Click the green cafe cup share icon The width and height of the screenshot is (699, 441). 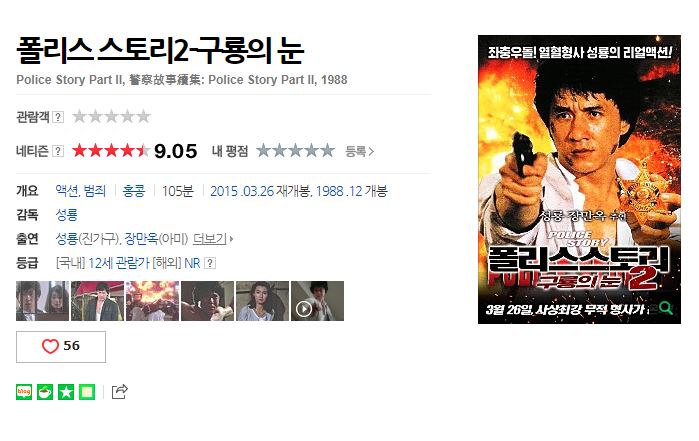[45, 392]
